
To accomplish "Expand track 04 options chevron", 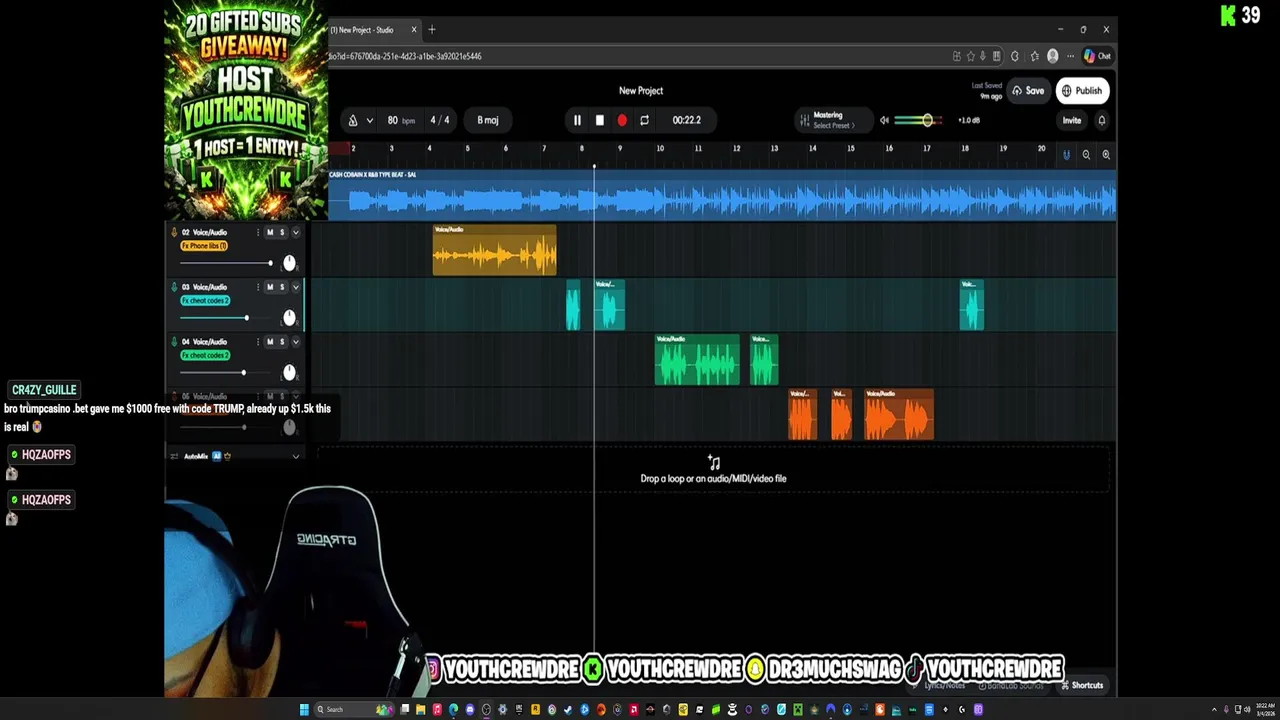I will [295, 342].
